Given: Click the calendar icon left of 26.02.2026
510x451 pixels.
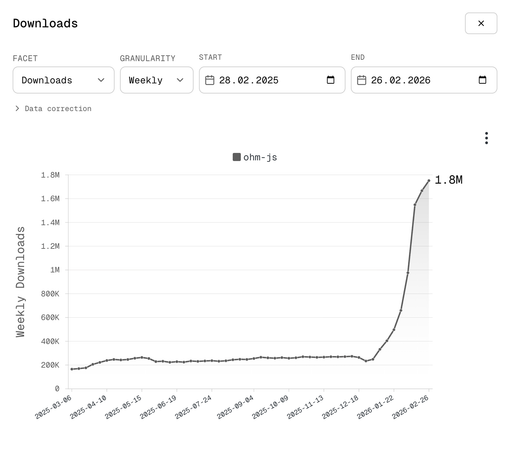Looking at the screenshot, I should [x=361, y=80].
